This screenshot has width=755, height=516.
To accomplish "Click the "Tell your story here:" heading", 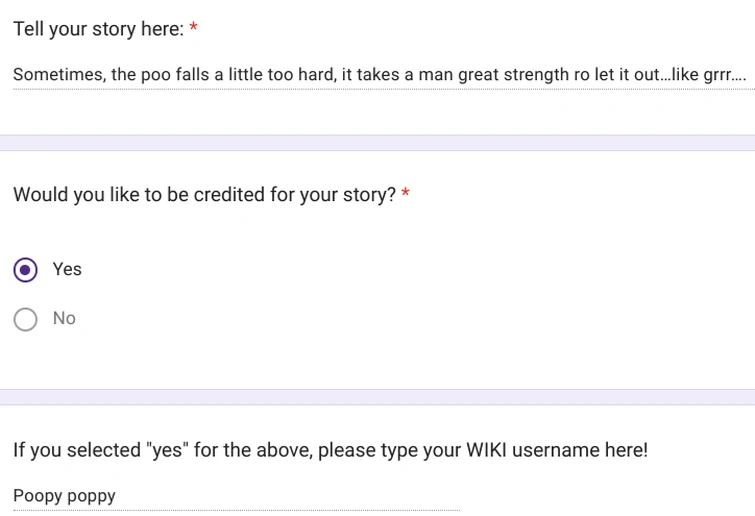I will [98, 30].
